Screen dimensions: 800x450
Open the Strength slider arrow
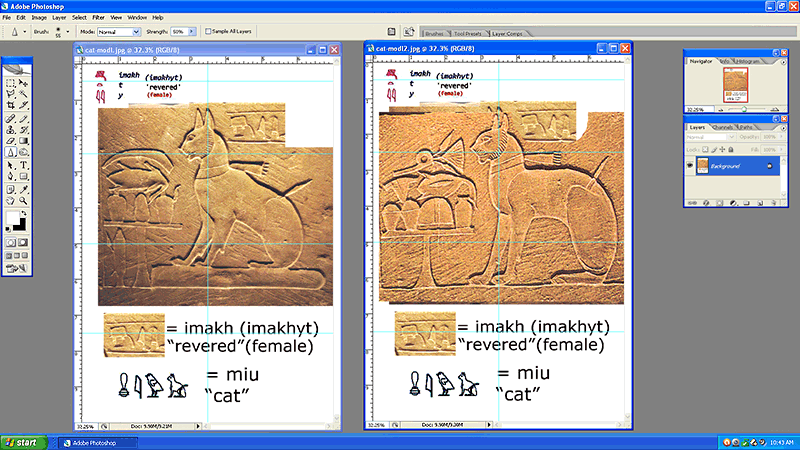click(x=192, y=32)
